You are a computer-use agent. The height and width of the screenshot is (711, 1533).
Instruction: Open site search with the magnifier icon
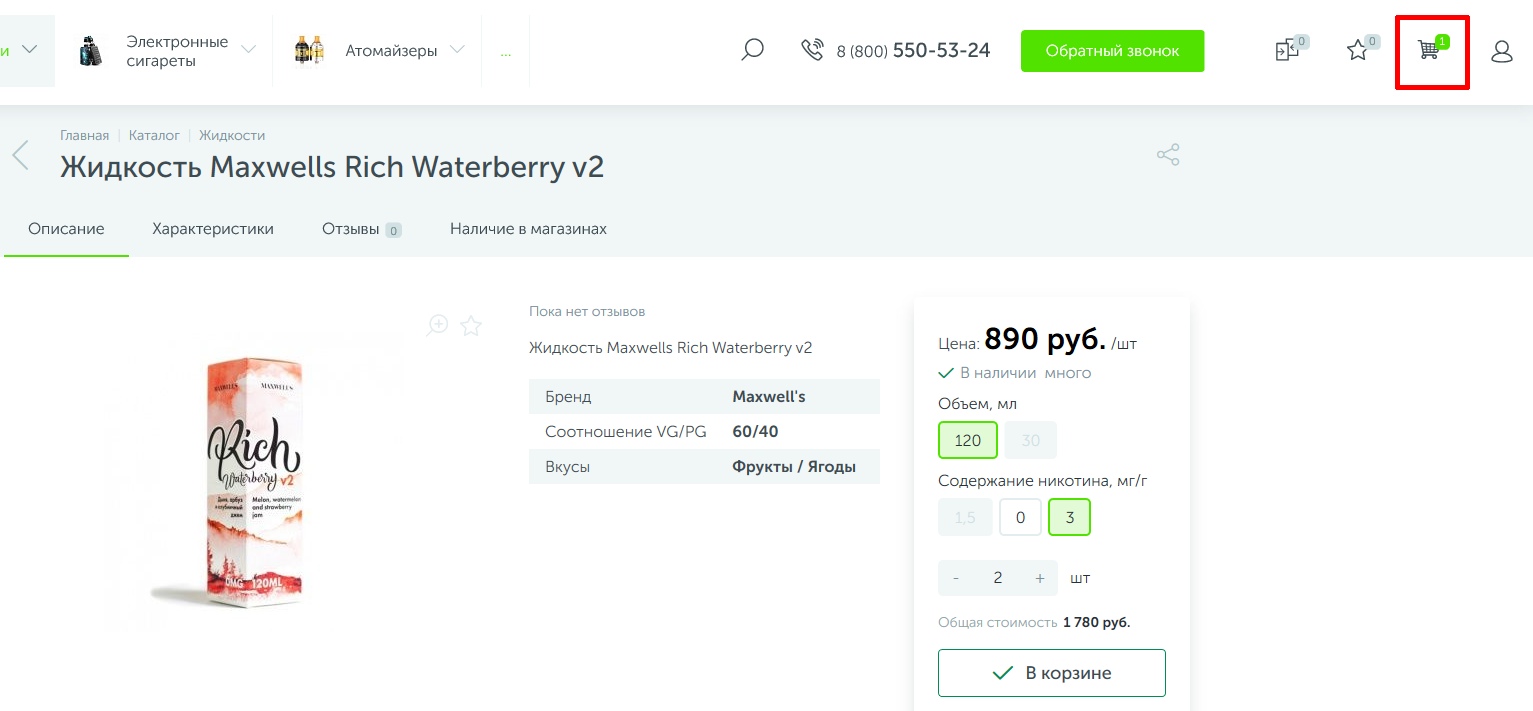(752, 50)
